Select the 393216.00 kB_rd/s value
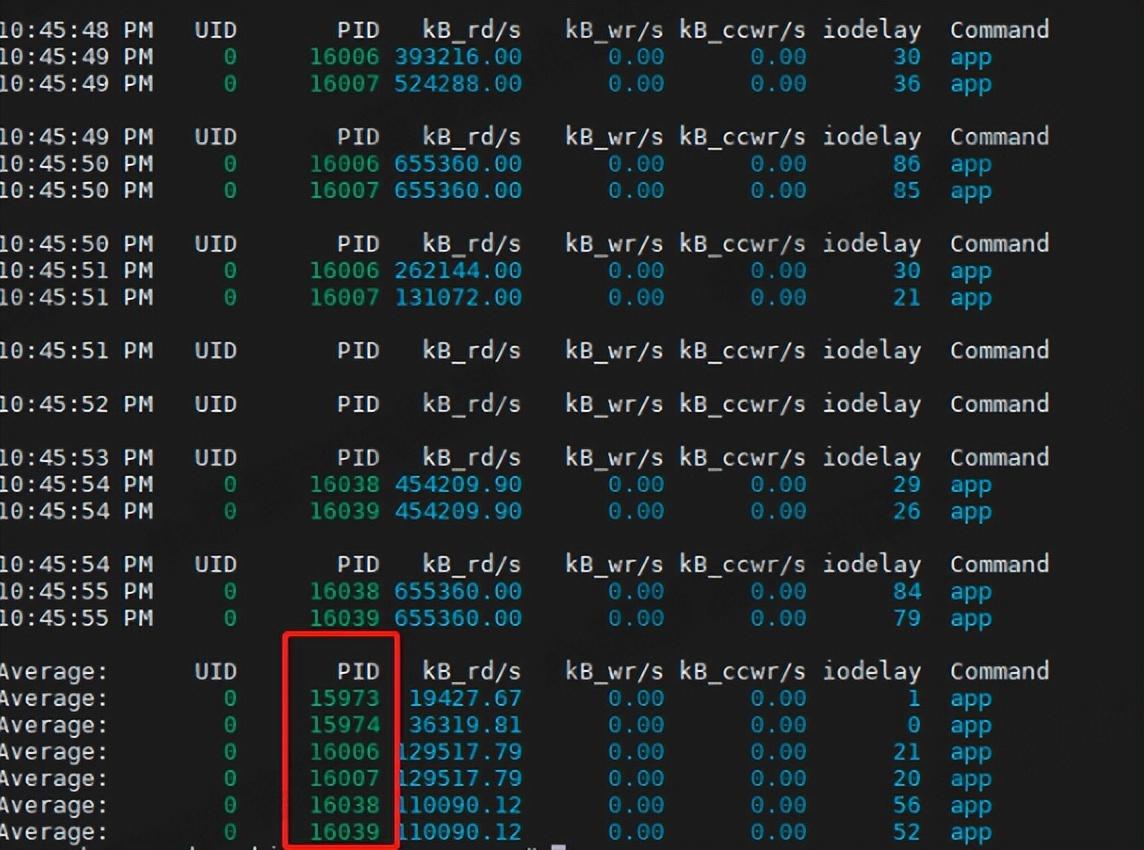1144x850 pixels. click(x=458, y=57)
